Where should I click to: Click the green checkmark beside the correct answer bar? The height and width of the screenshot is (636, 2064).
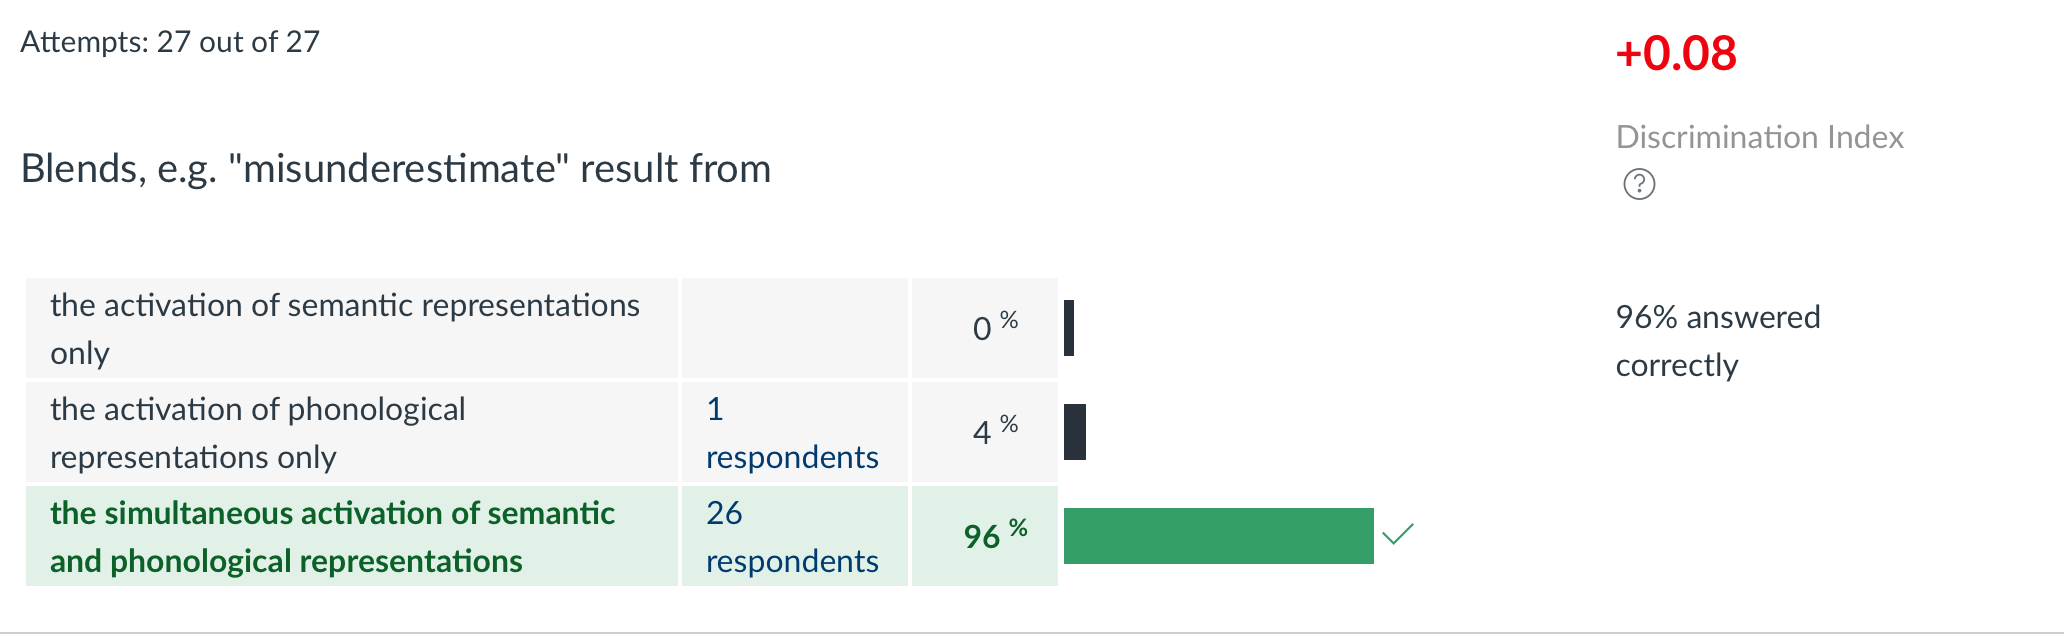coord(1397,534)
